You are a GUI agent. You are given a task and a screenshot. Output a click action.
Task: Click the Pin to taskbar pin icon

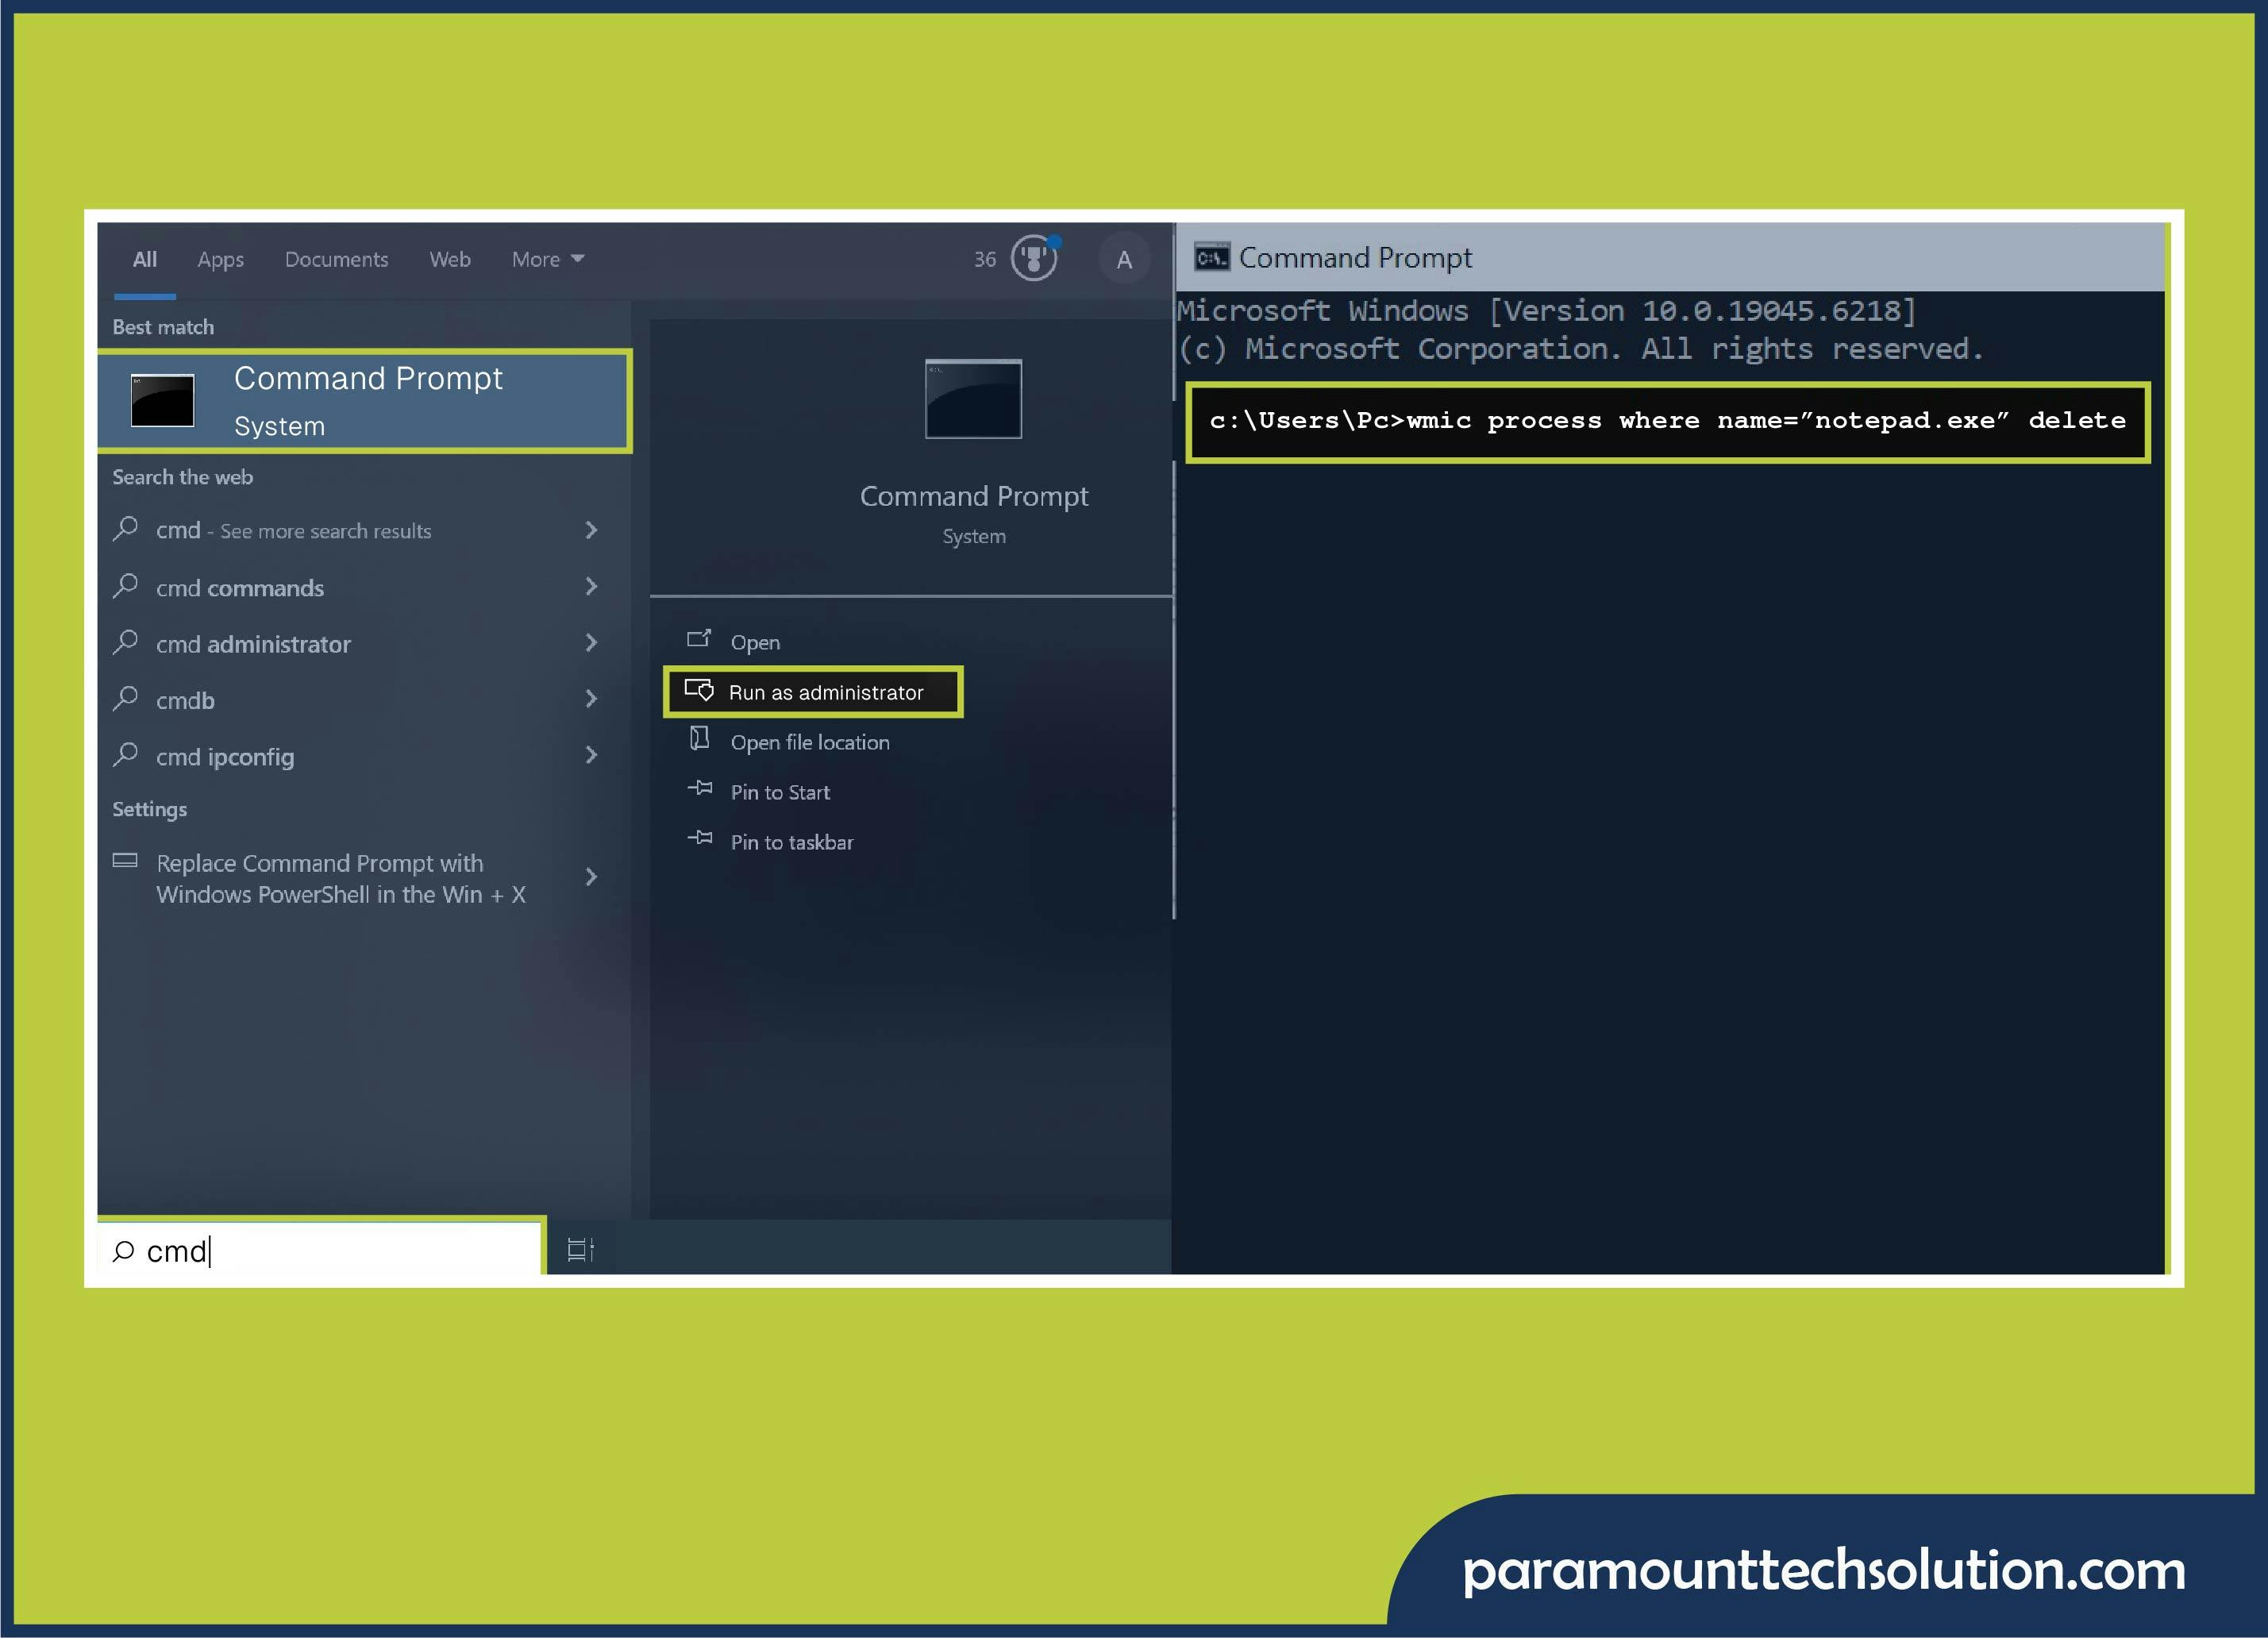tap(700, 837)
